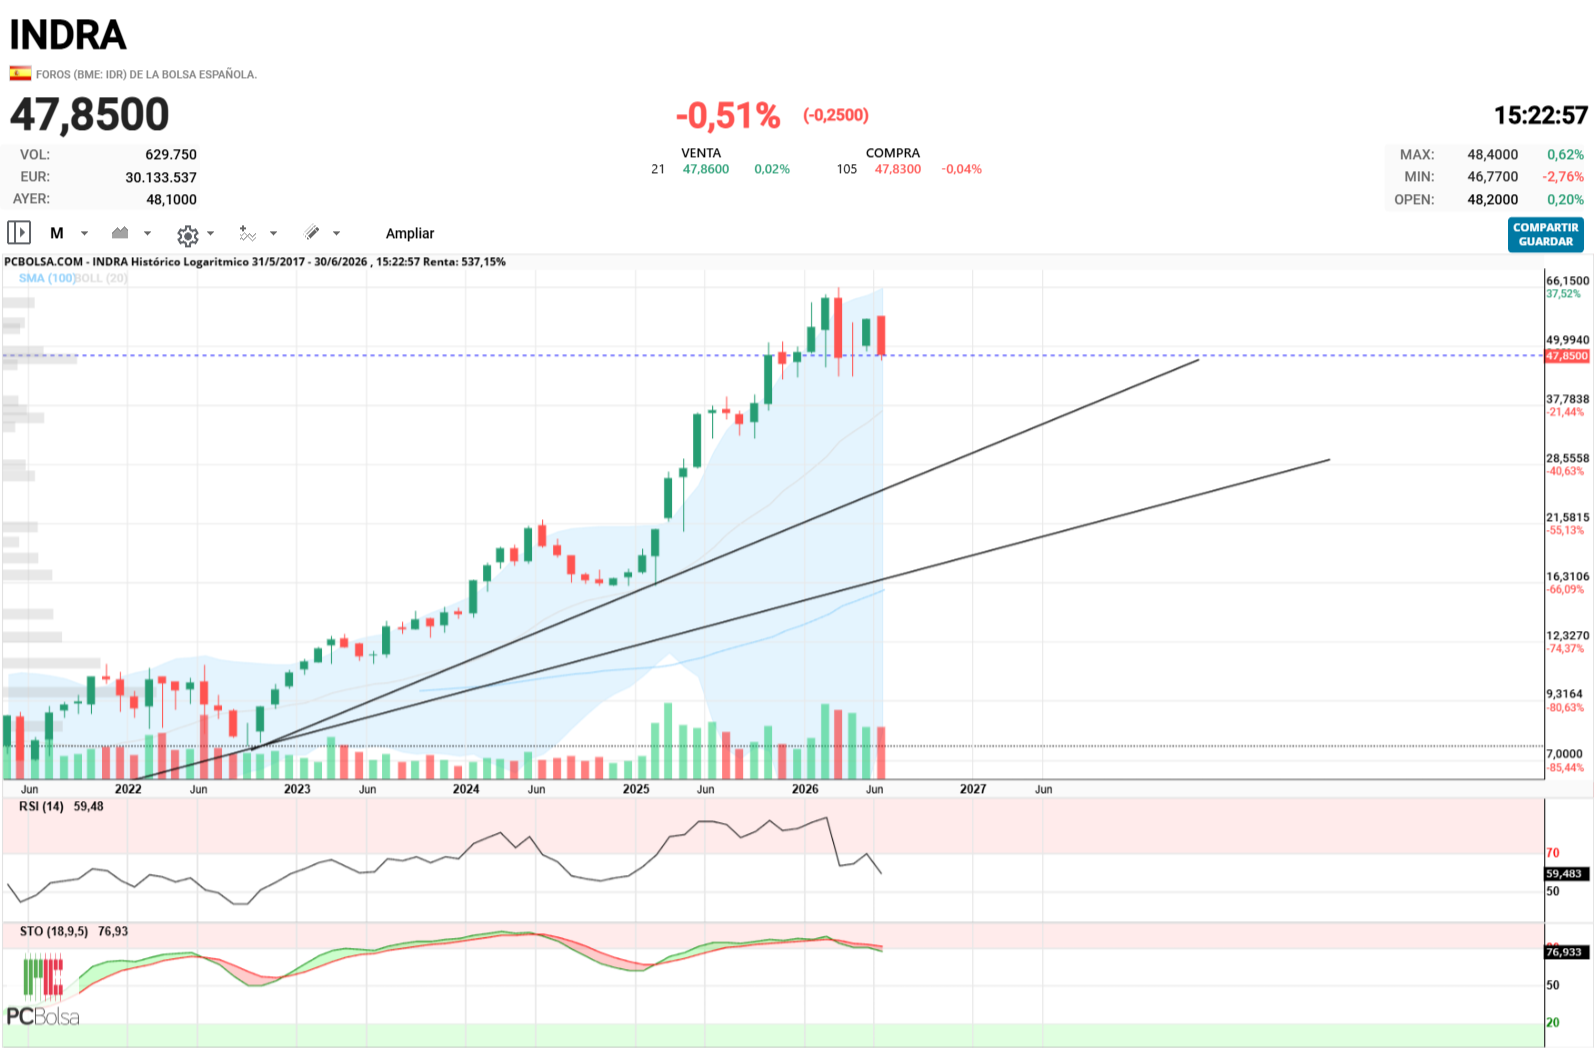Click the Compartir Guardar button
Image resolution: width=1596 pixels, height=1048 pixels.
click(1545, 234)
